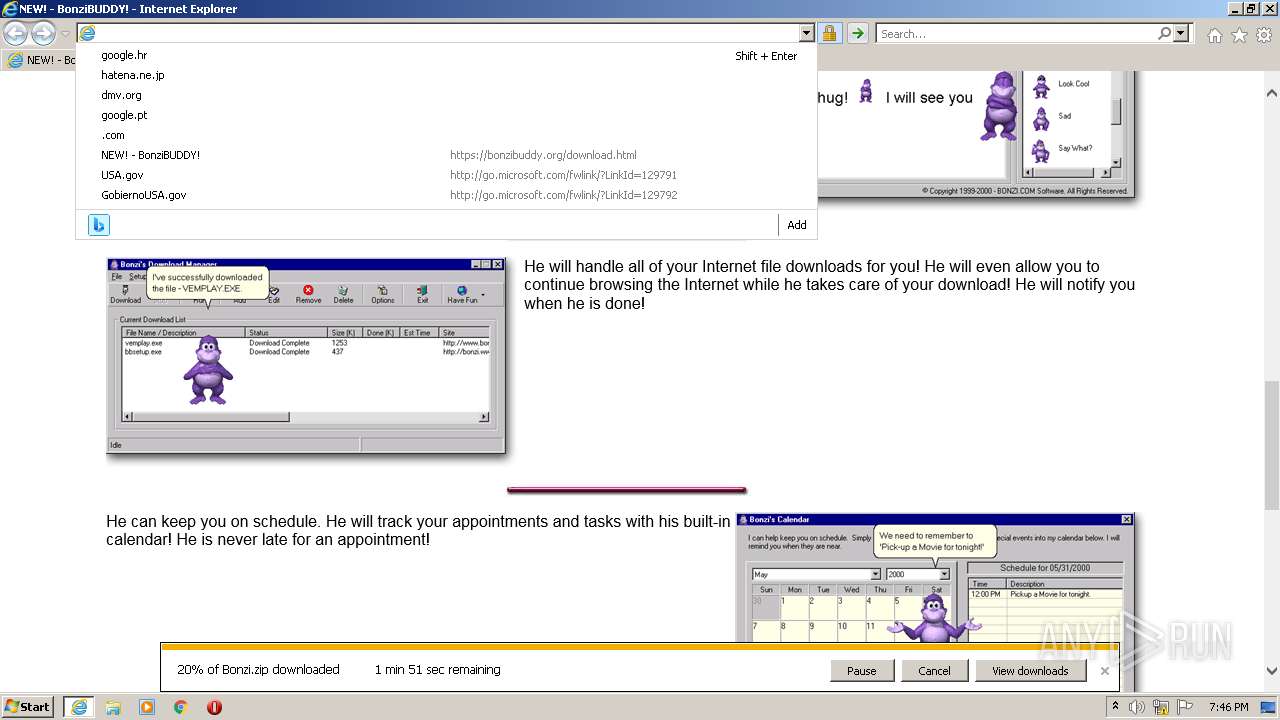1280x720 pixels.
Task: Click the browser Back arrow button
Action: pyautogui.click(x=16, y=33)
